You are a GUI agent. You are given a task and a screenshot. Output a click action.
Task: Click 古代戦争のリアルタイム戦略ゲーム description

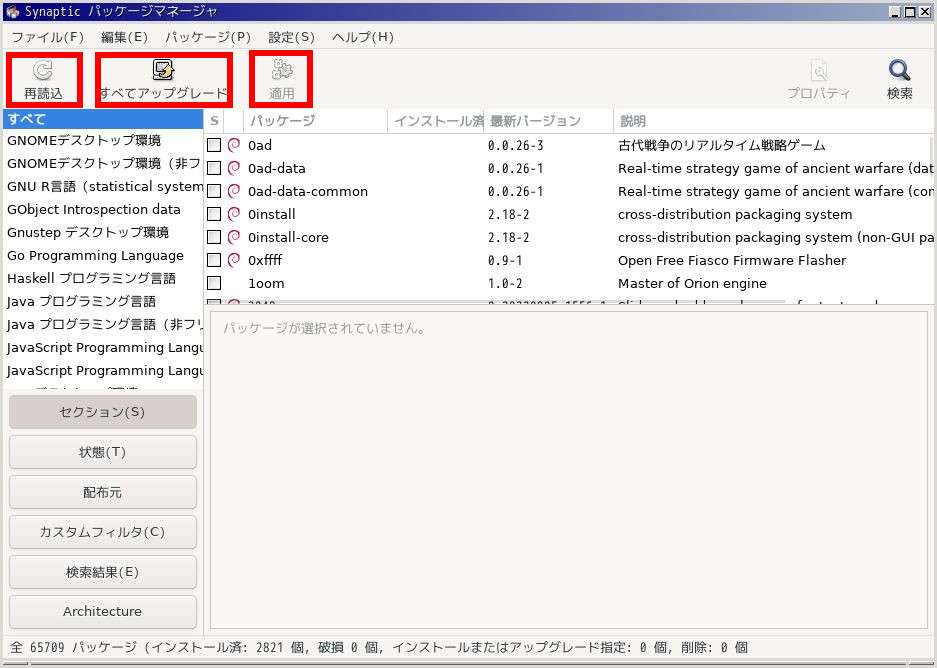[x=721, y=145]
